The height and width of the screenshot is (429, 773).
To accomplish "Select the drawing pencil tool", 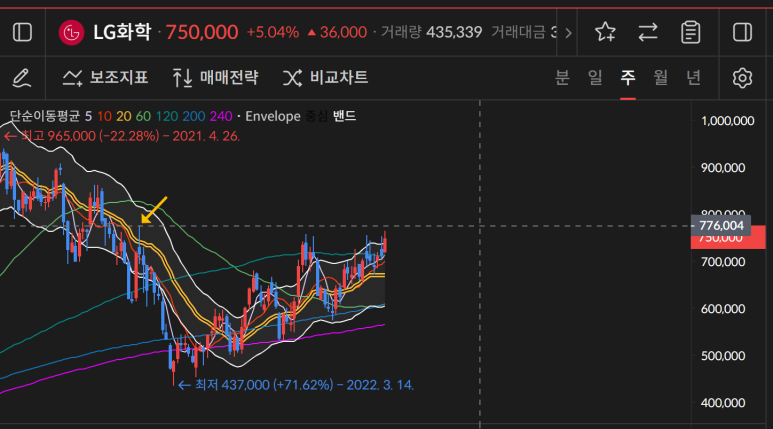I will pos(22,78).
